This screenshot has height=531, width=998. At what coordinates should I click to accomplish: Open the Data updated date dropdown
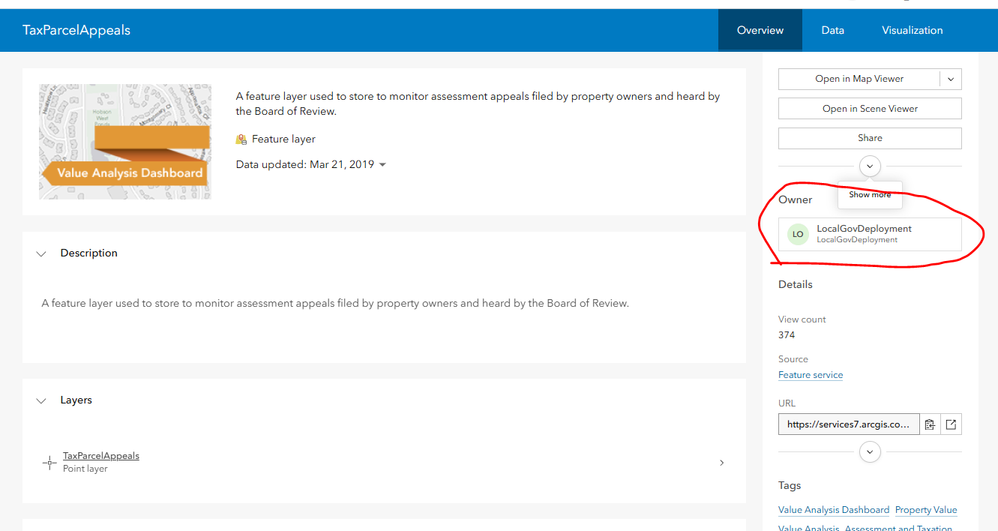point(383,165)
